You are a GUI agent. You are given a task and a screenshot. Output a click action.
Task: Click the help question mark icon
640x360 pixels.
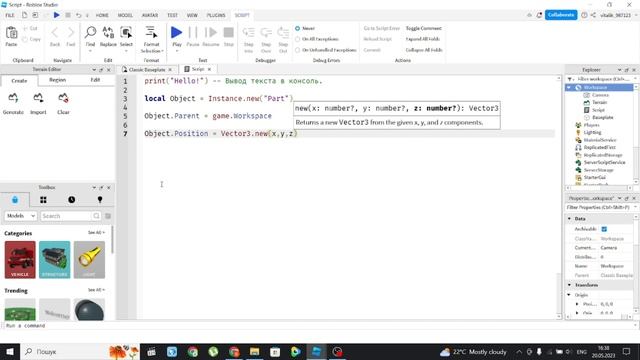584,15
